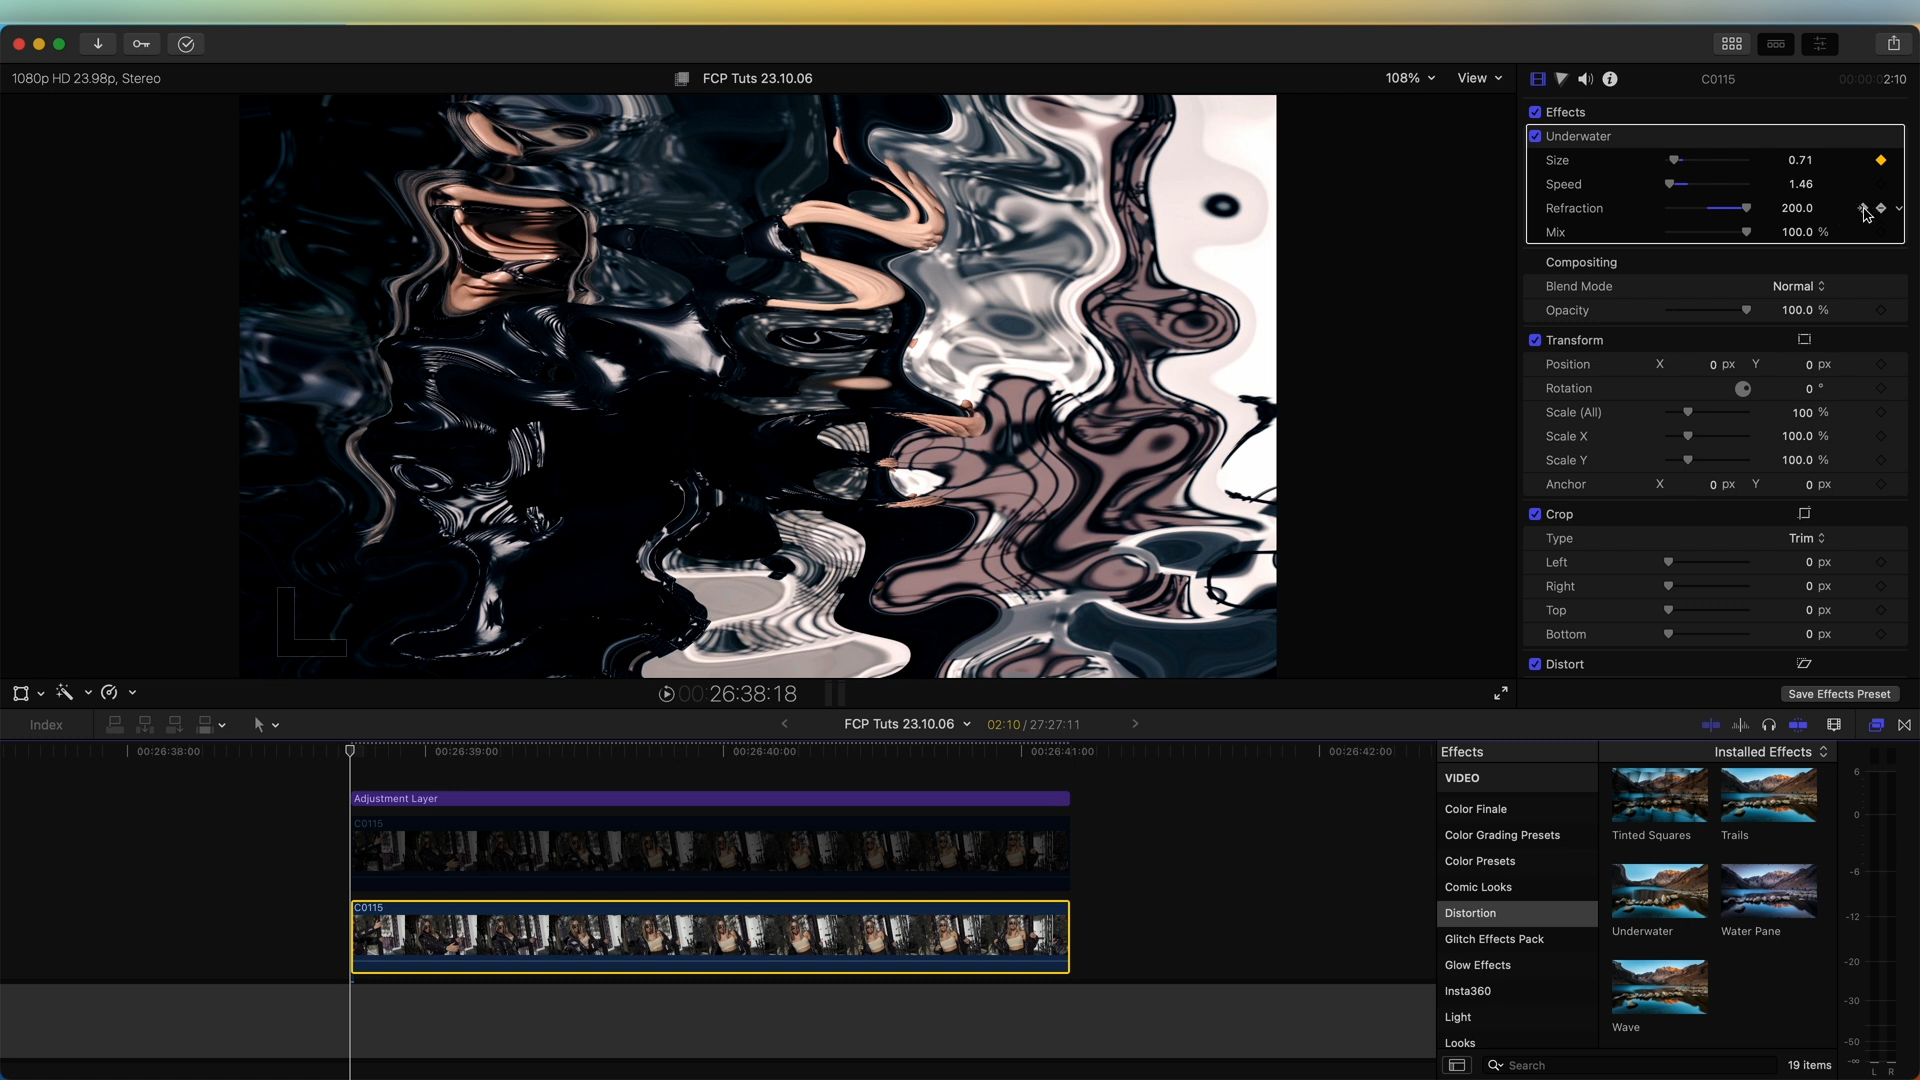Open the View options menu
This screenshot has width=1920, height=1080.
tap(1480, 78)
